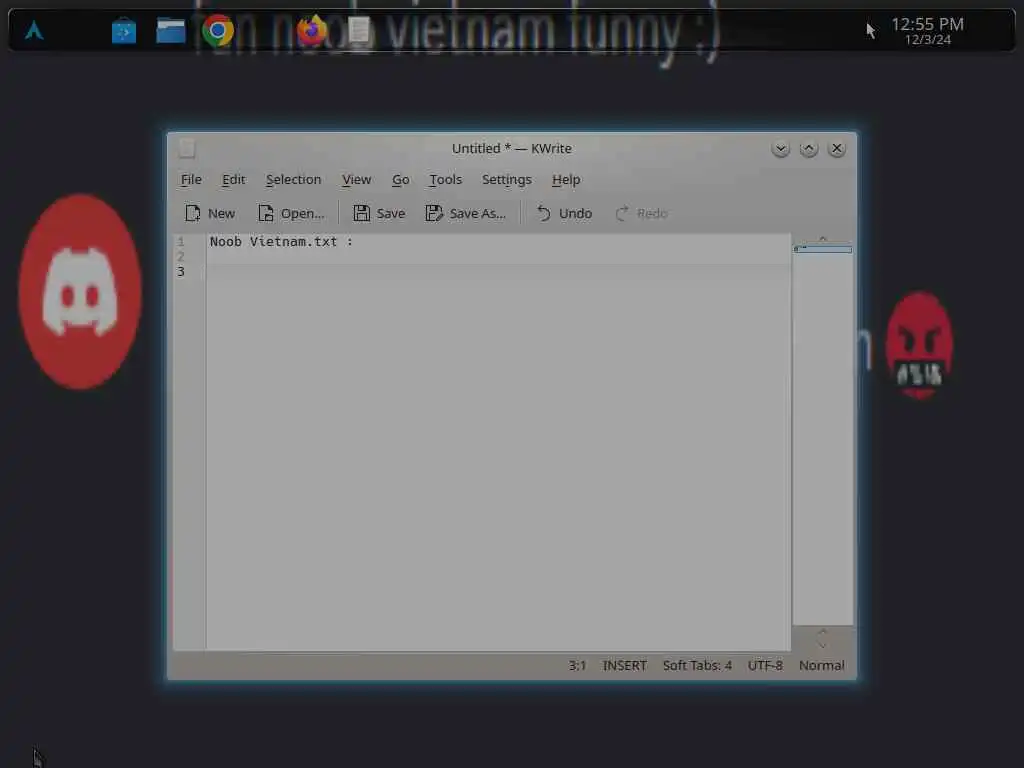Open the Go menu
This screenshot has width=1024, height=768.
400,179
